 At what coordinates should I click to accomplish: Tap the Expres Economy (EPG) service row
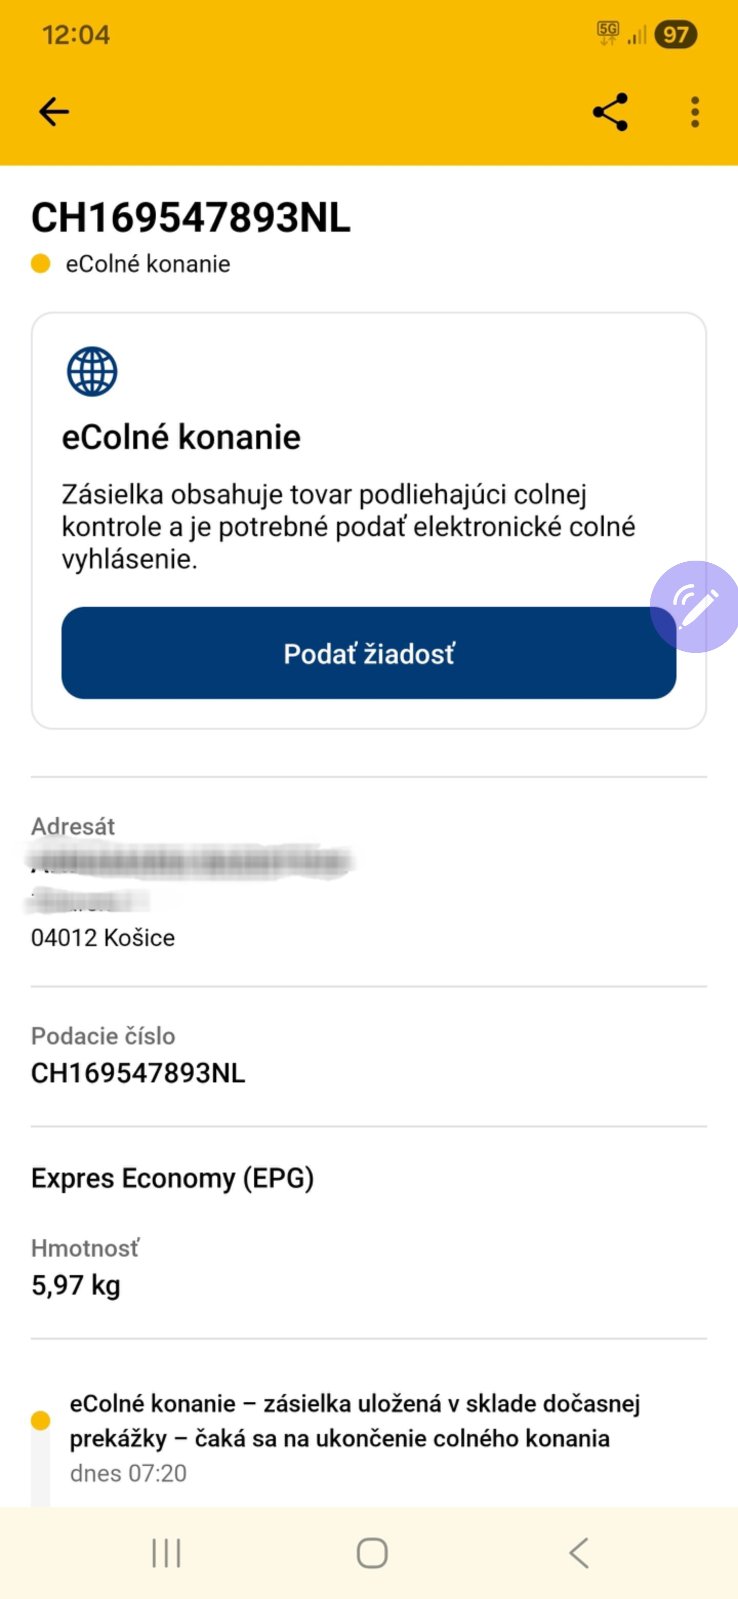[x=173, y=1178]
